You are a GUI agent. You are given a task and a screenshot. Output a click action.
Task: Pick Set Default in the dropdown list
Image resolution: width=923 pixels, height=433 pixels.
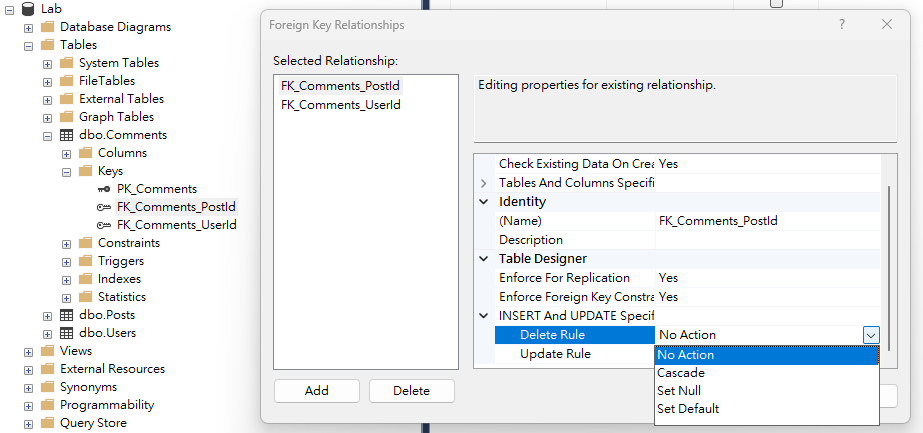click(688, 409)
